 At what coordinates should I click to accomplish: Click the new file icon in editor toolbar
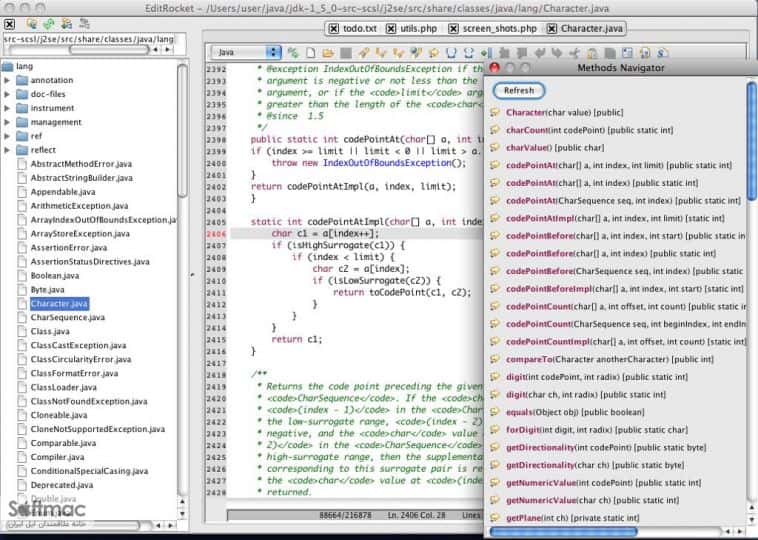[x=311, y=53]
